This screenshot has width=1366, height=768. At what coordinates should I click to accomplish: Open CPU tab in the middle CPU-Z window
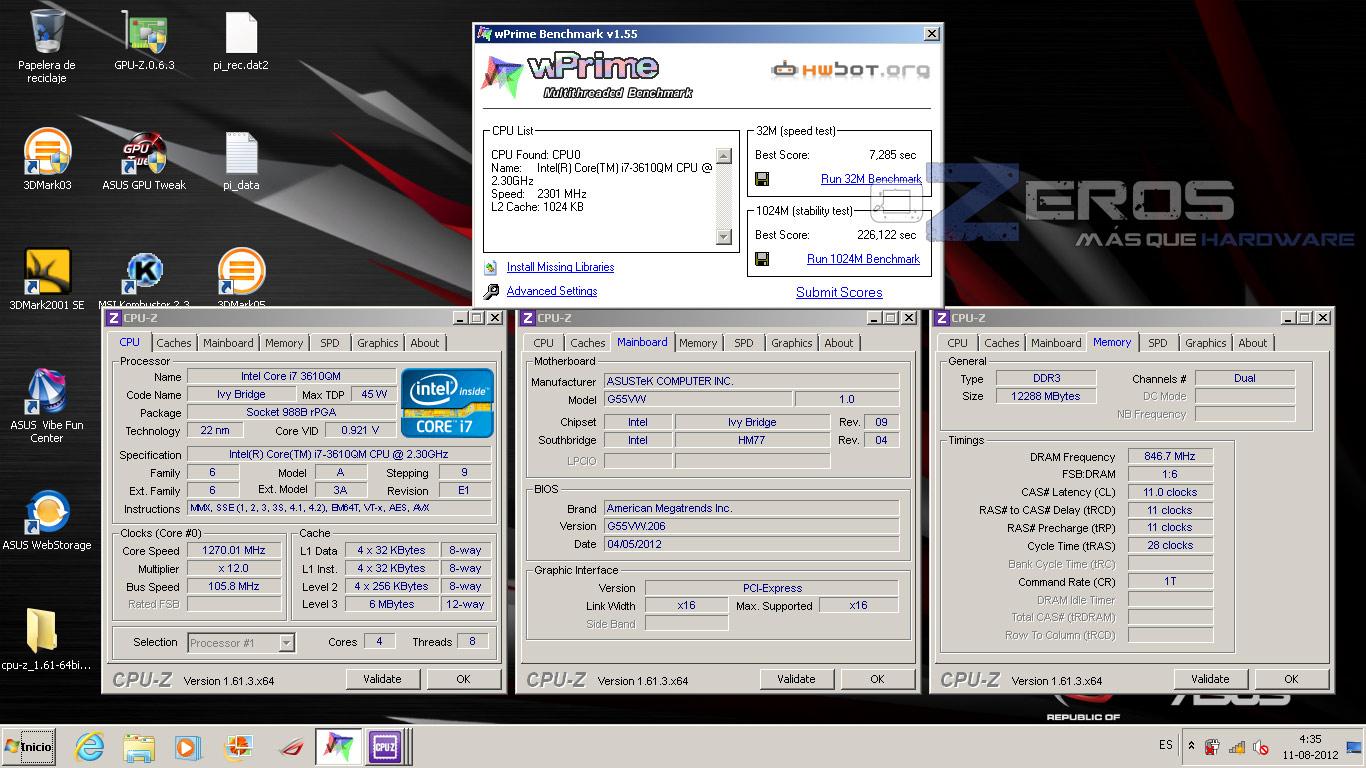544,343
